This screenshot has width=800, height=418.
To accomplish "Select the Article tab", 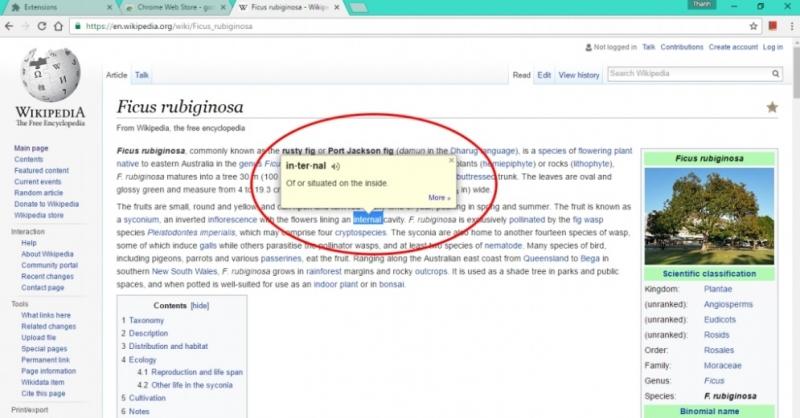I will click(x=116, y=75).
